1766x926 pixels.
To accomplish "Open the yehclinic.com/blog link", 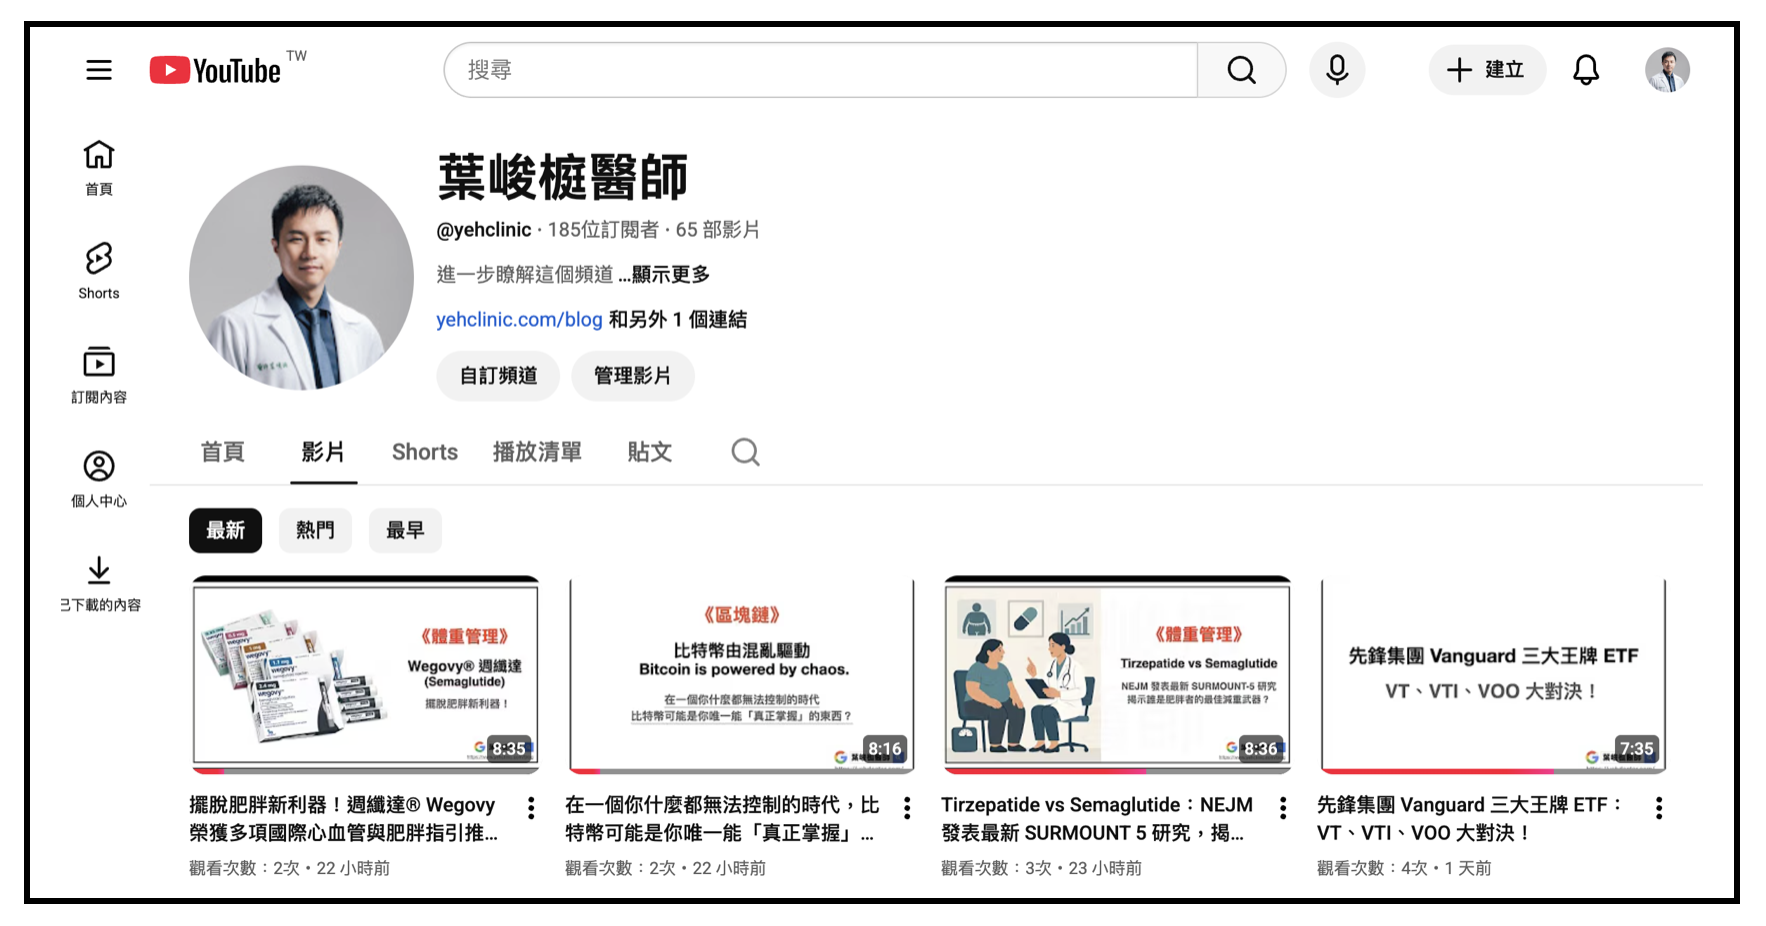I will pos(519,320).
